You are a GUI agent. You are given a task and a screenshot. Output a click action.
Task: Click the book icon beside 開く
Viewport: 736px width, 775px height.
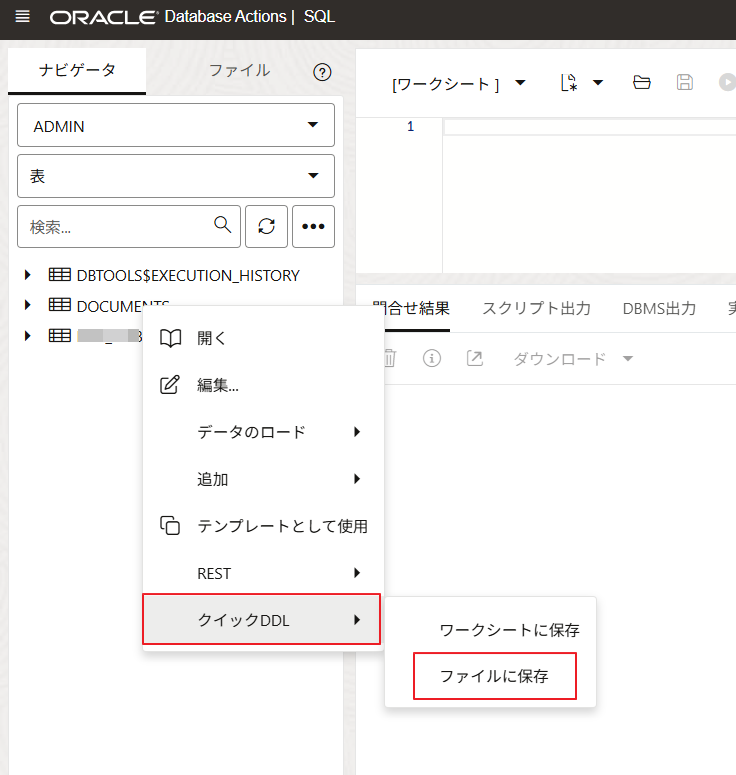click(x=171, y=338)
